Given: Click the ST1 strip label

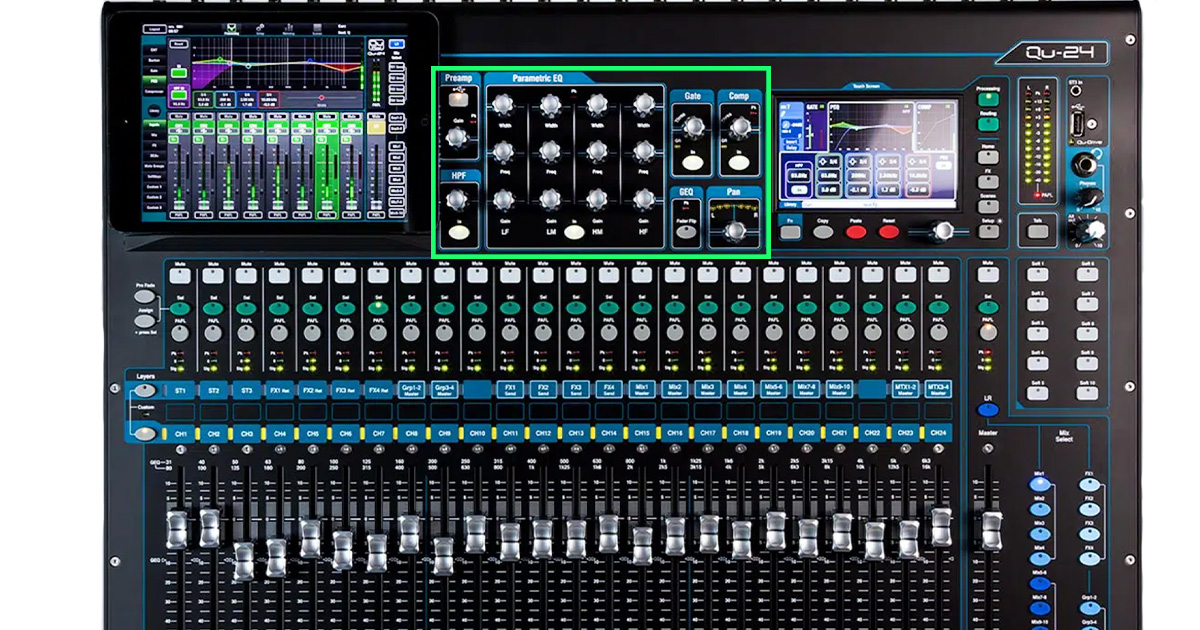Looking at the screenshot, I should [x=181, y=389].
